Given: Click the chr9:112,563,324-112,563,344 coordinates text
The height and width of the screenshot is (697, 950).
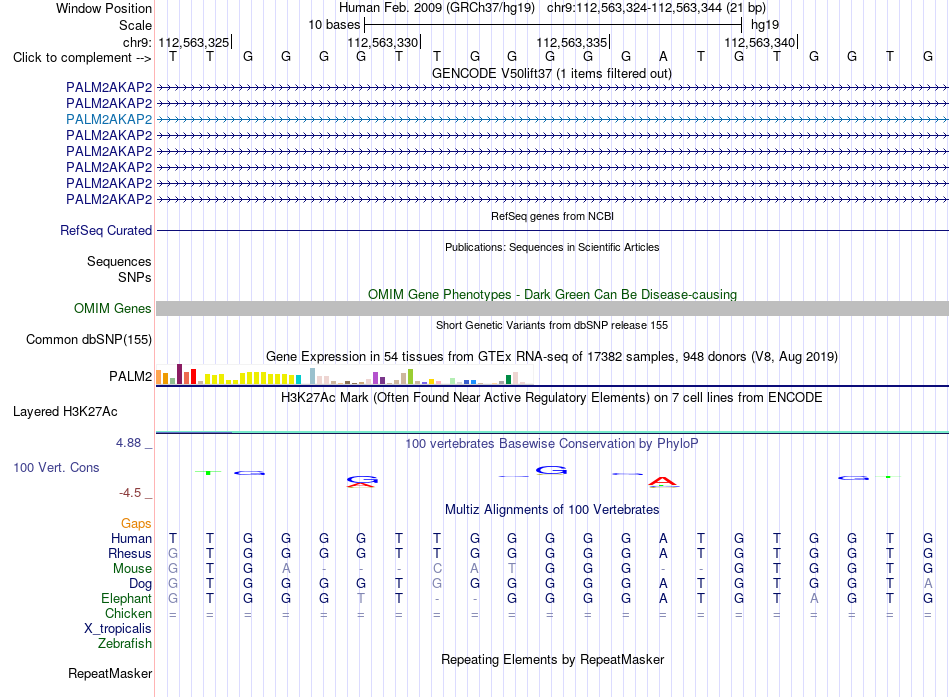Looking at the screenshot, I should pos(656,8).
